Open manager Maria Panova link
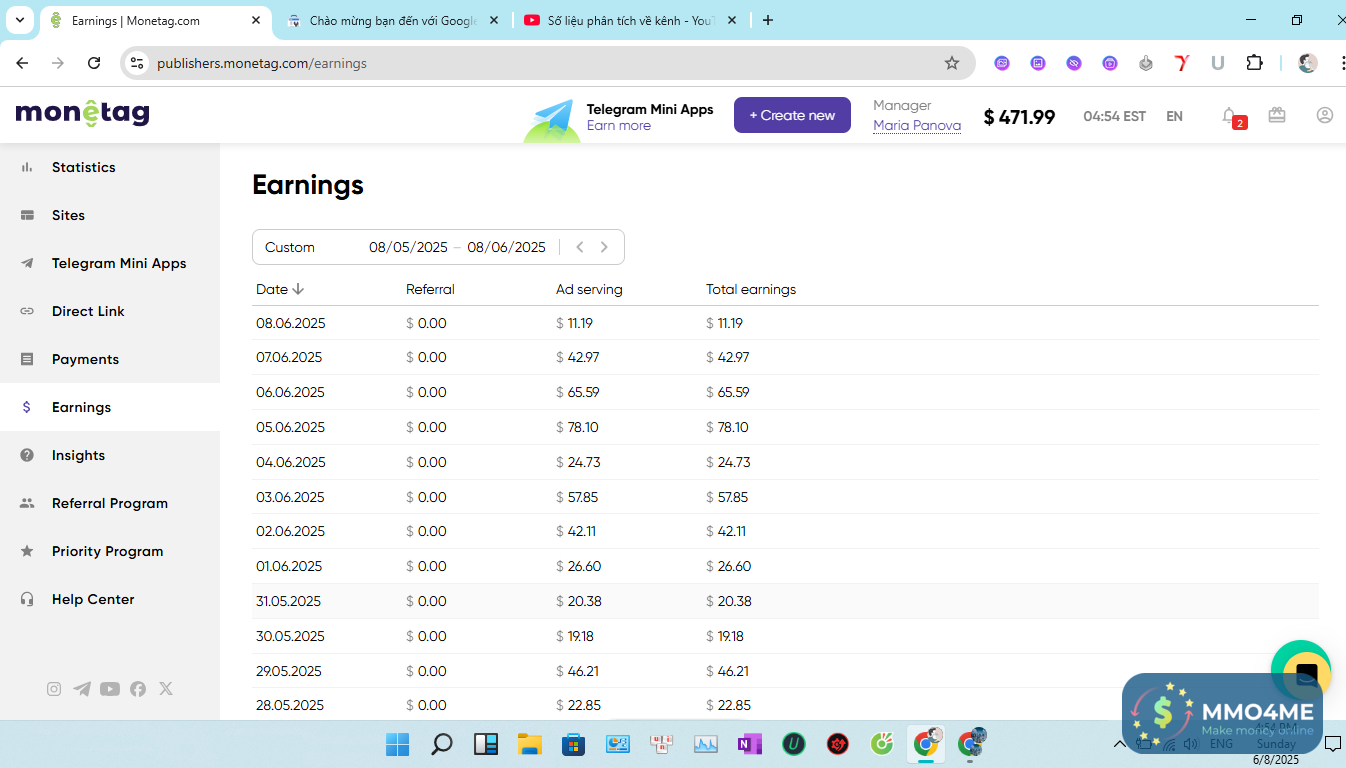Image resolution: width=1346 pixels, height=768 pixels. (x=916, y=125)
